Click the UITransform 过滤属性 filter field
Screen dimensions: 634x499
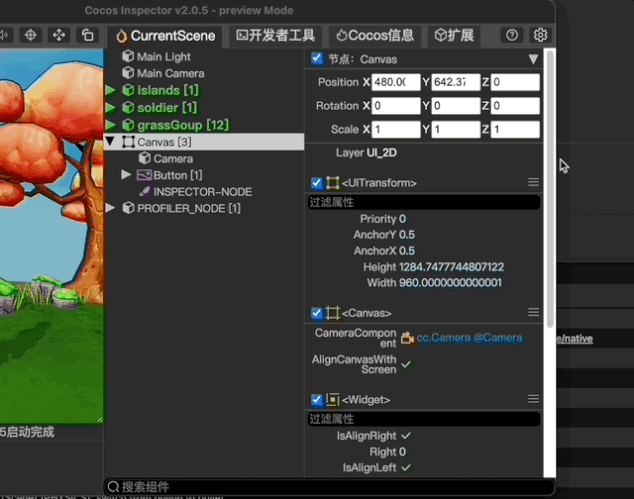pos(424,202)
